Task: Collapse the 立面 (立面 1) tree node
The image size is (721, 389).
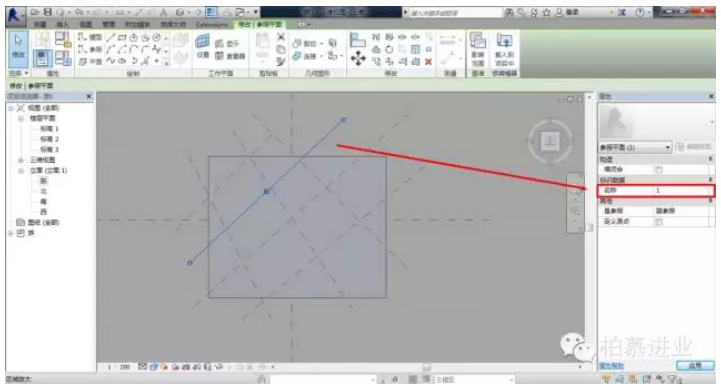Action: tap(21, 171)
